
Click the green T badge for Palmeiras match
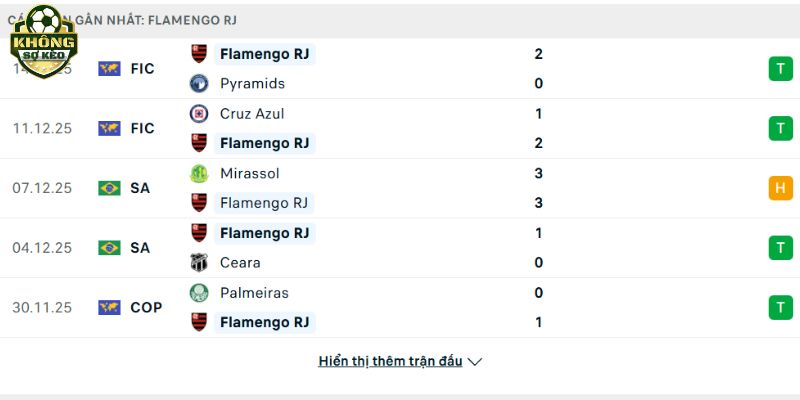point(780,308)
